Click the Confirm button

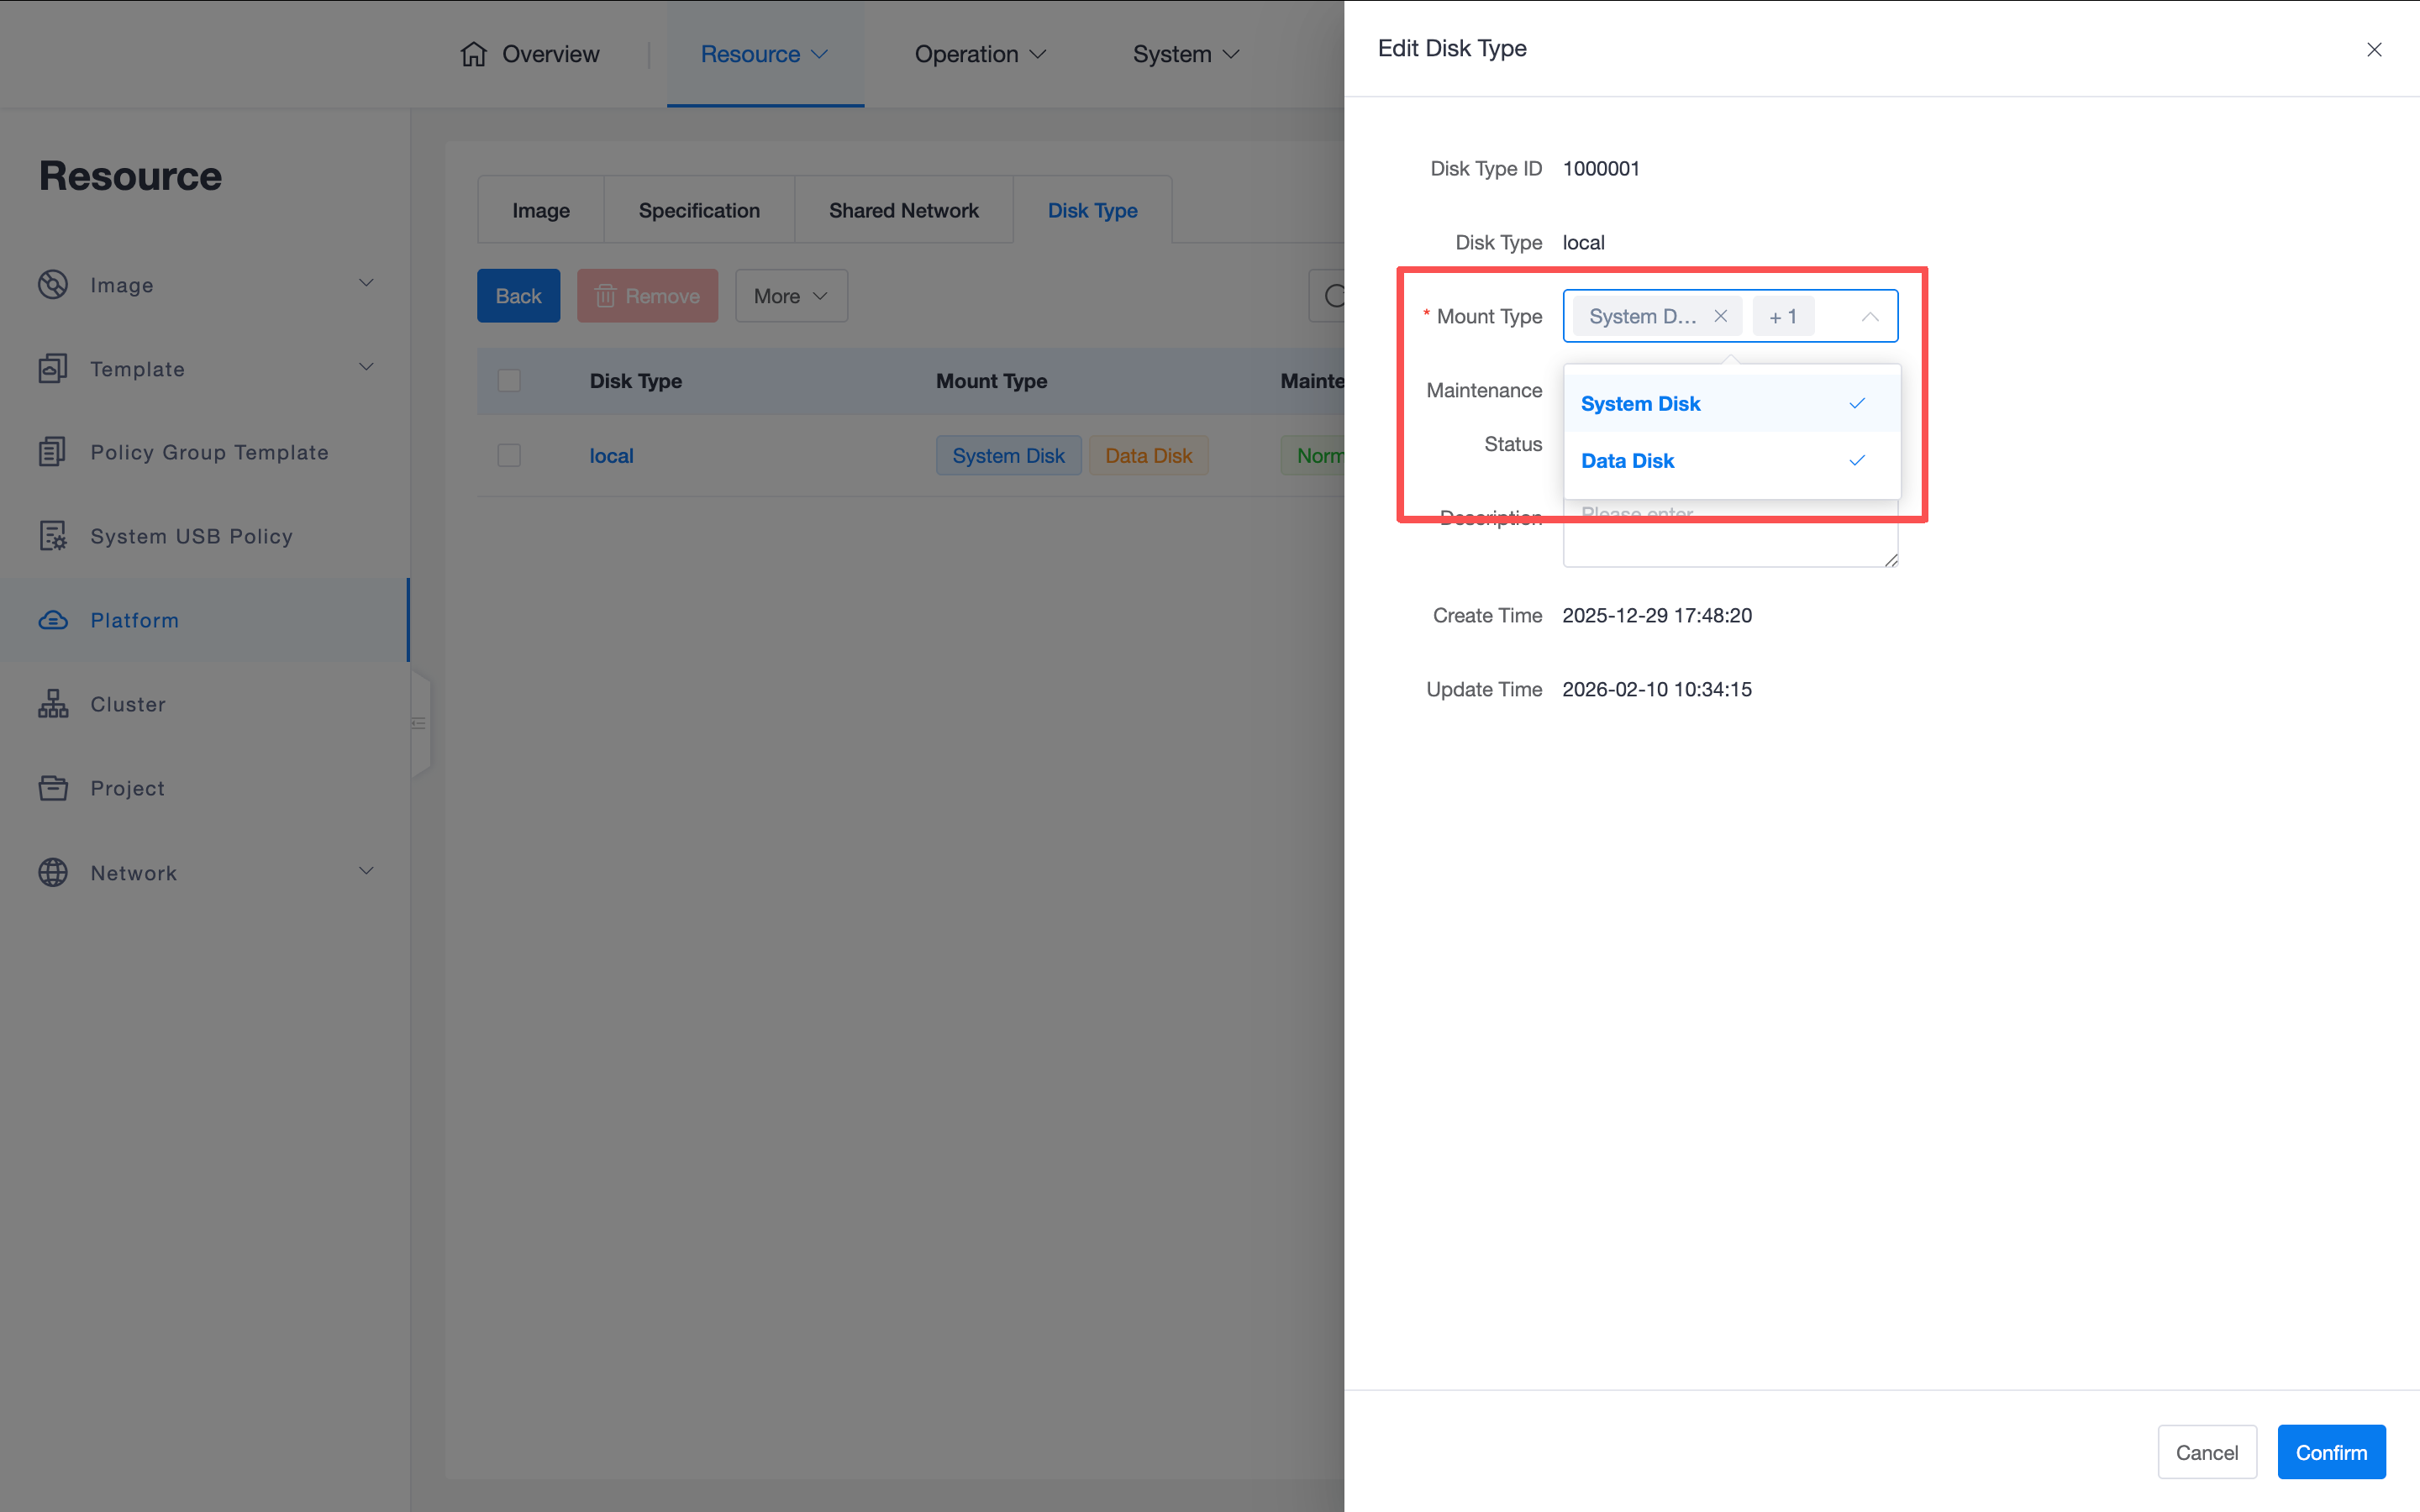pyautogui.click(x=2330, y=1452)
